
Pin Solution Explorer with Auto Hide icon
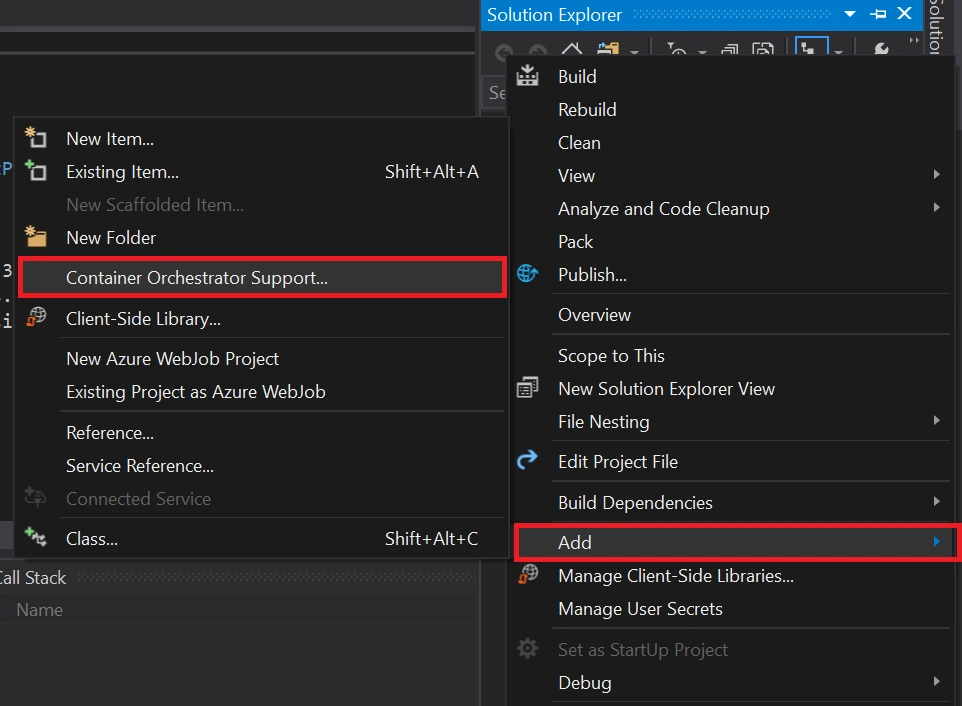(x=878, y=13)
